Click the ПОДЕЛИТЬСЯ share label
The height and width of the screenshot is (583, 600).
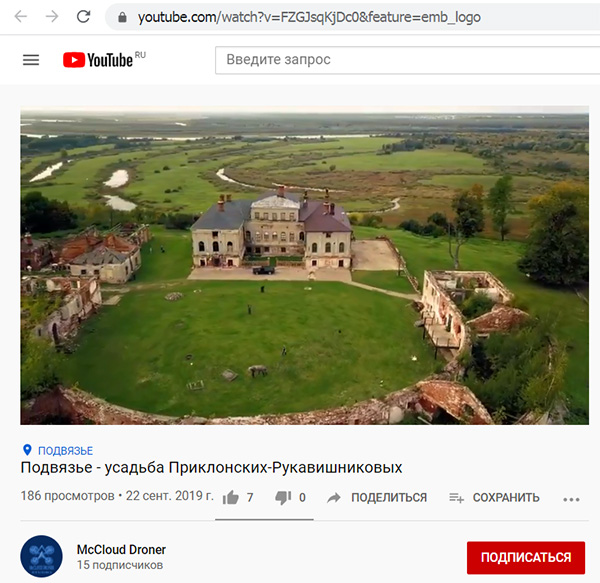tap(389, 497)
